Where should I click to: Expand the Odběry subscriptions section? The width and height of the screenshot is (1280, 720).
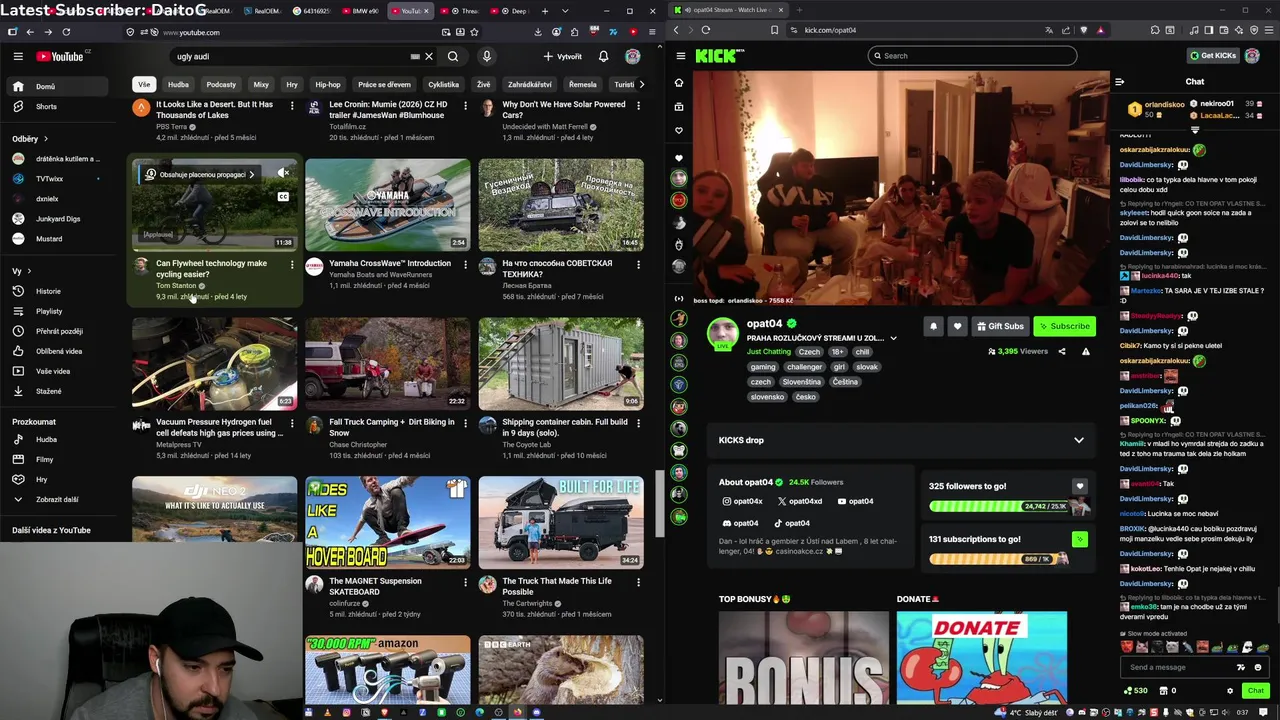coord(30,139)
